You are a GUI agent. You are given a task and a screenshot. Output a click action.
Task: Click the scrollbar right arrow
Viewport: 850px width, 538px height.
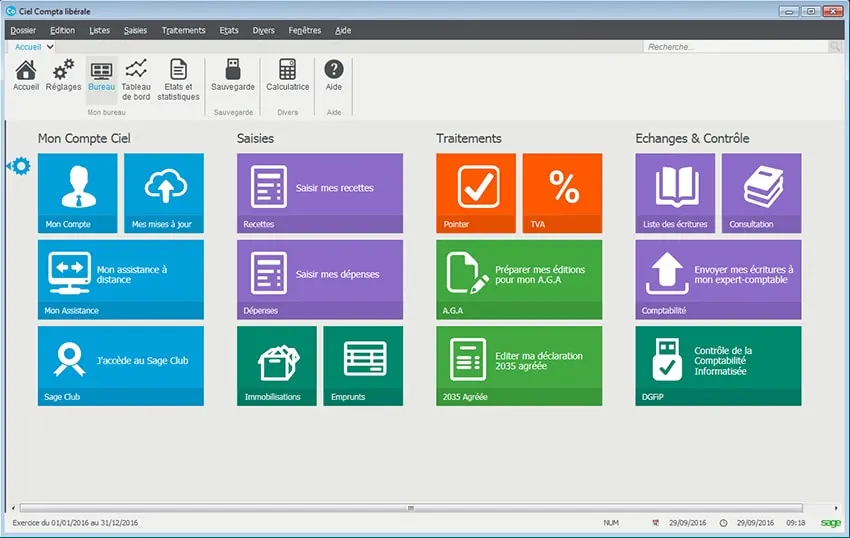(x=836, y=508)
